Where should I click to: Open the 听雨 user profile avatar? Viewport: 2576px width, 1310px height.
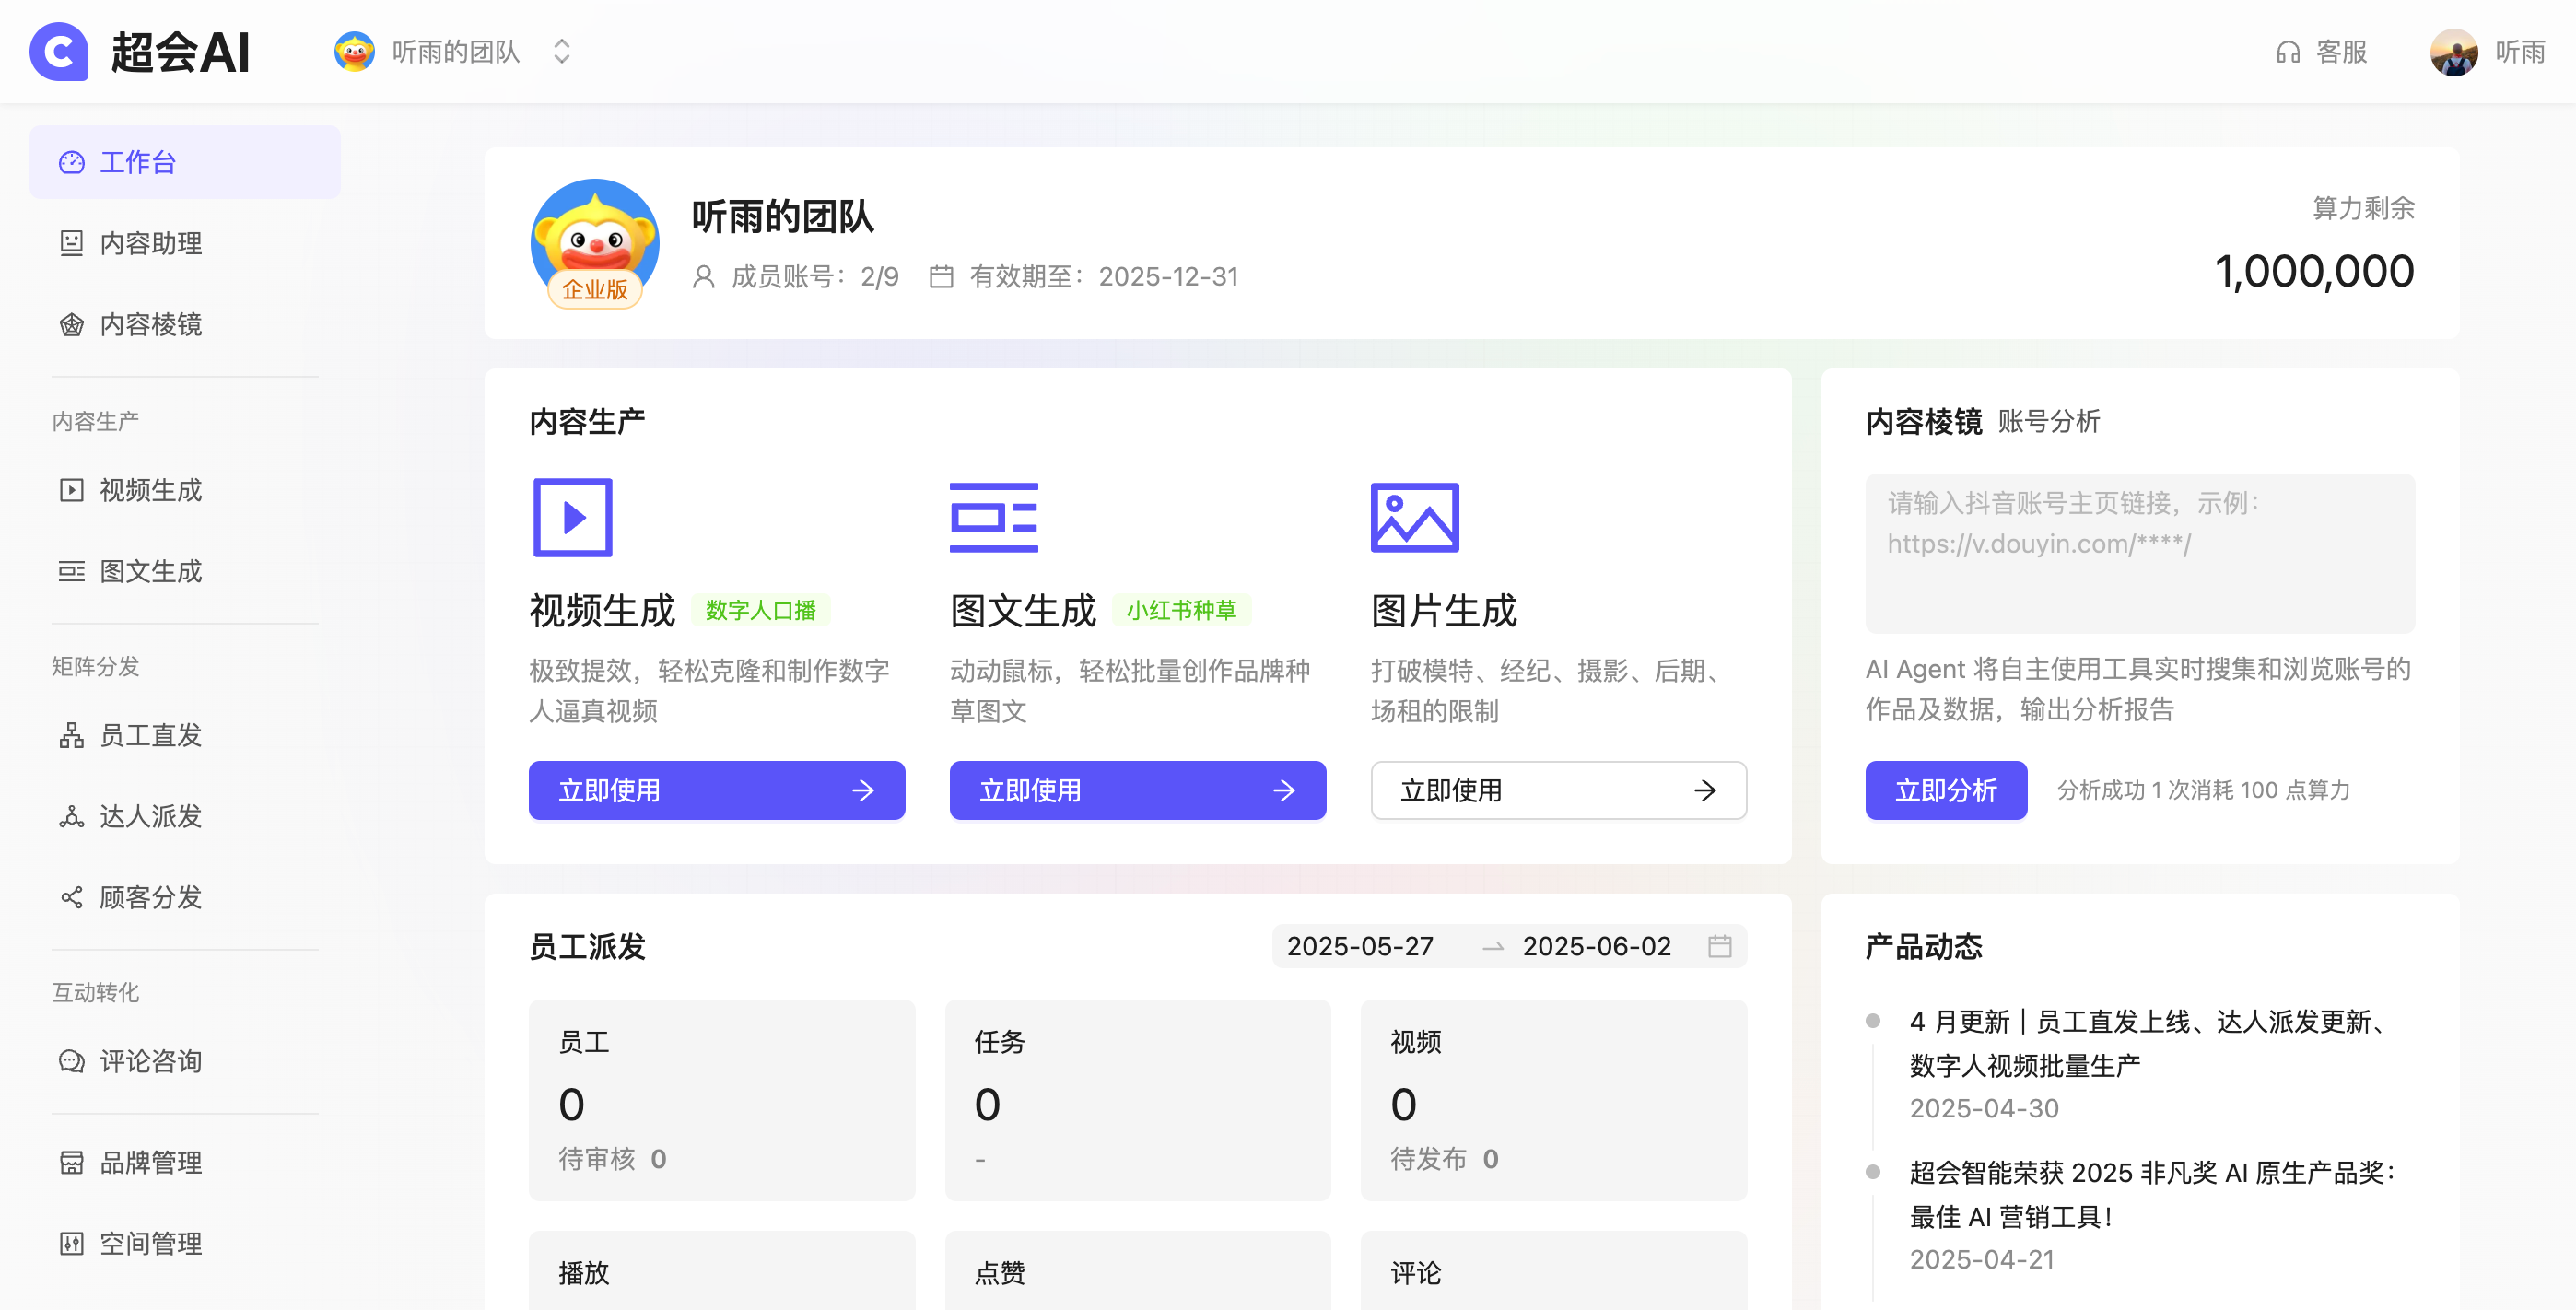click(2454, 52)
